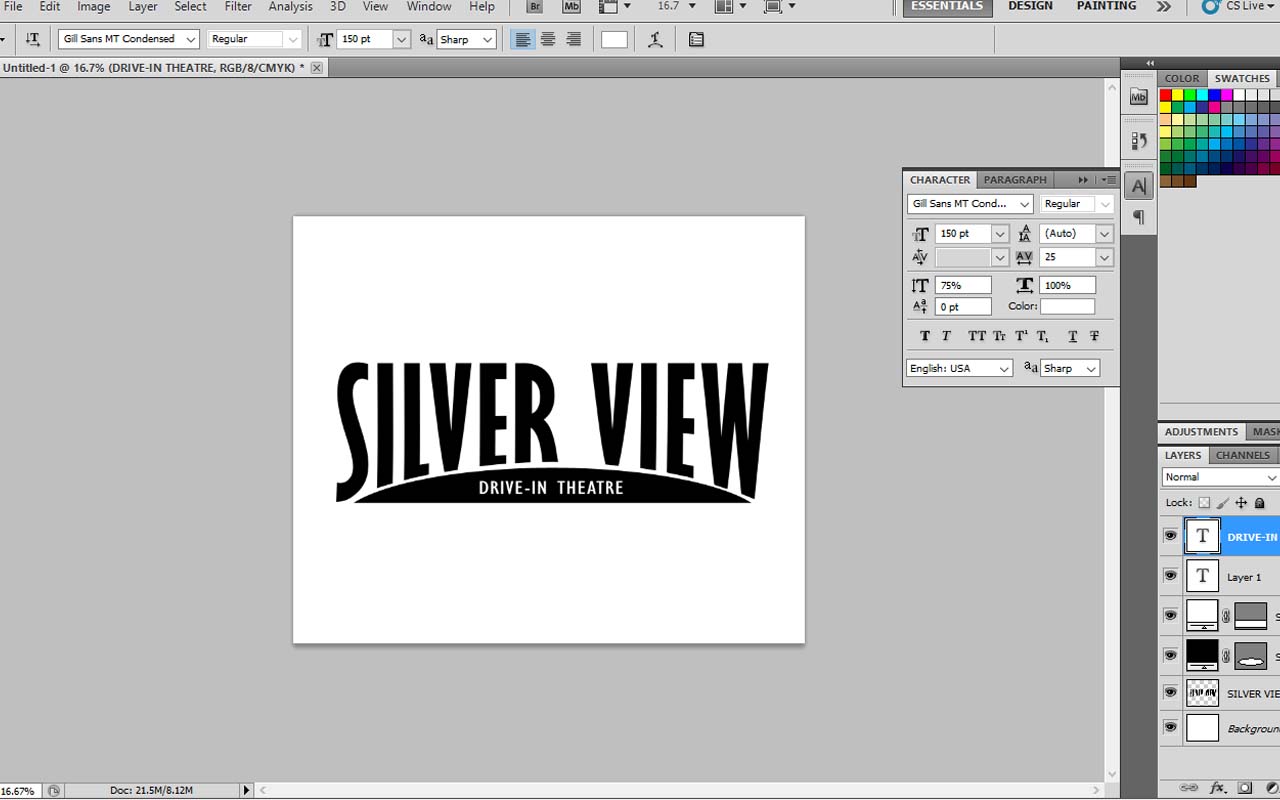Link layers icon at Layers panel bottom

click(x=1189, y=788)
